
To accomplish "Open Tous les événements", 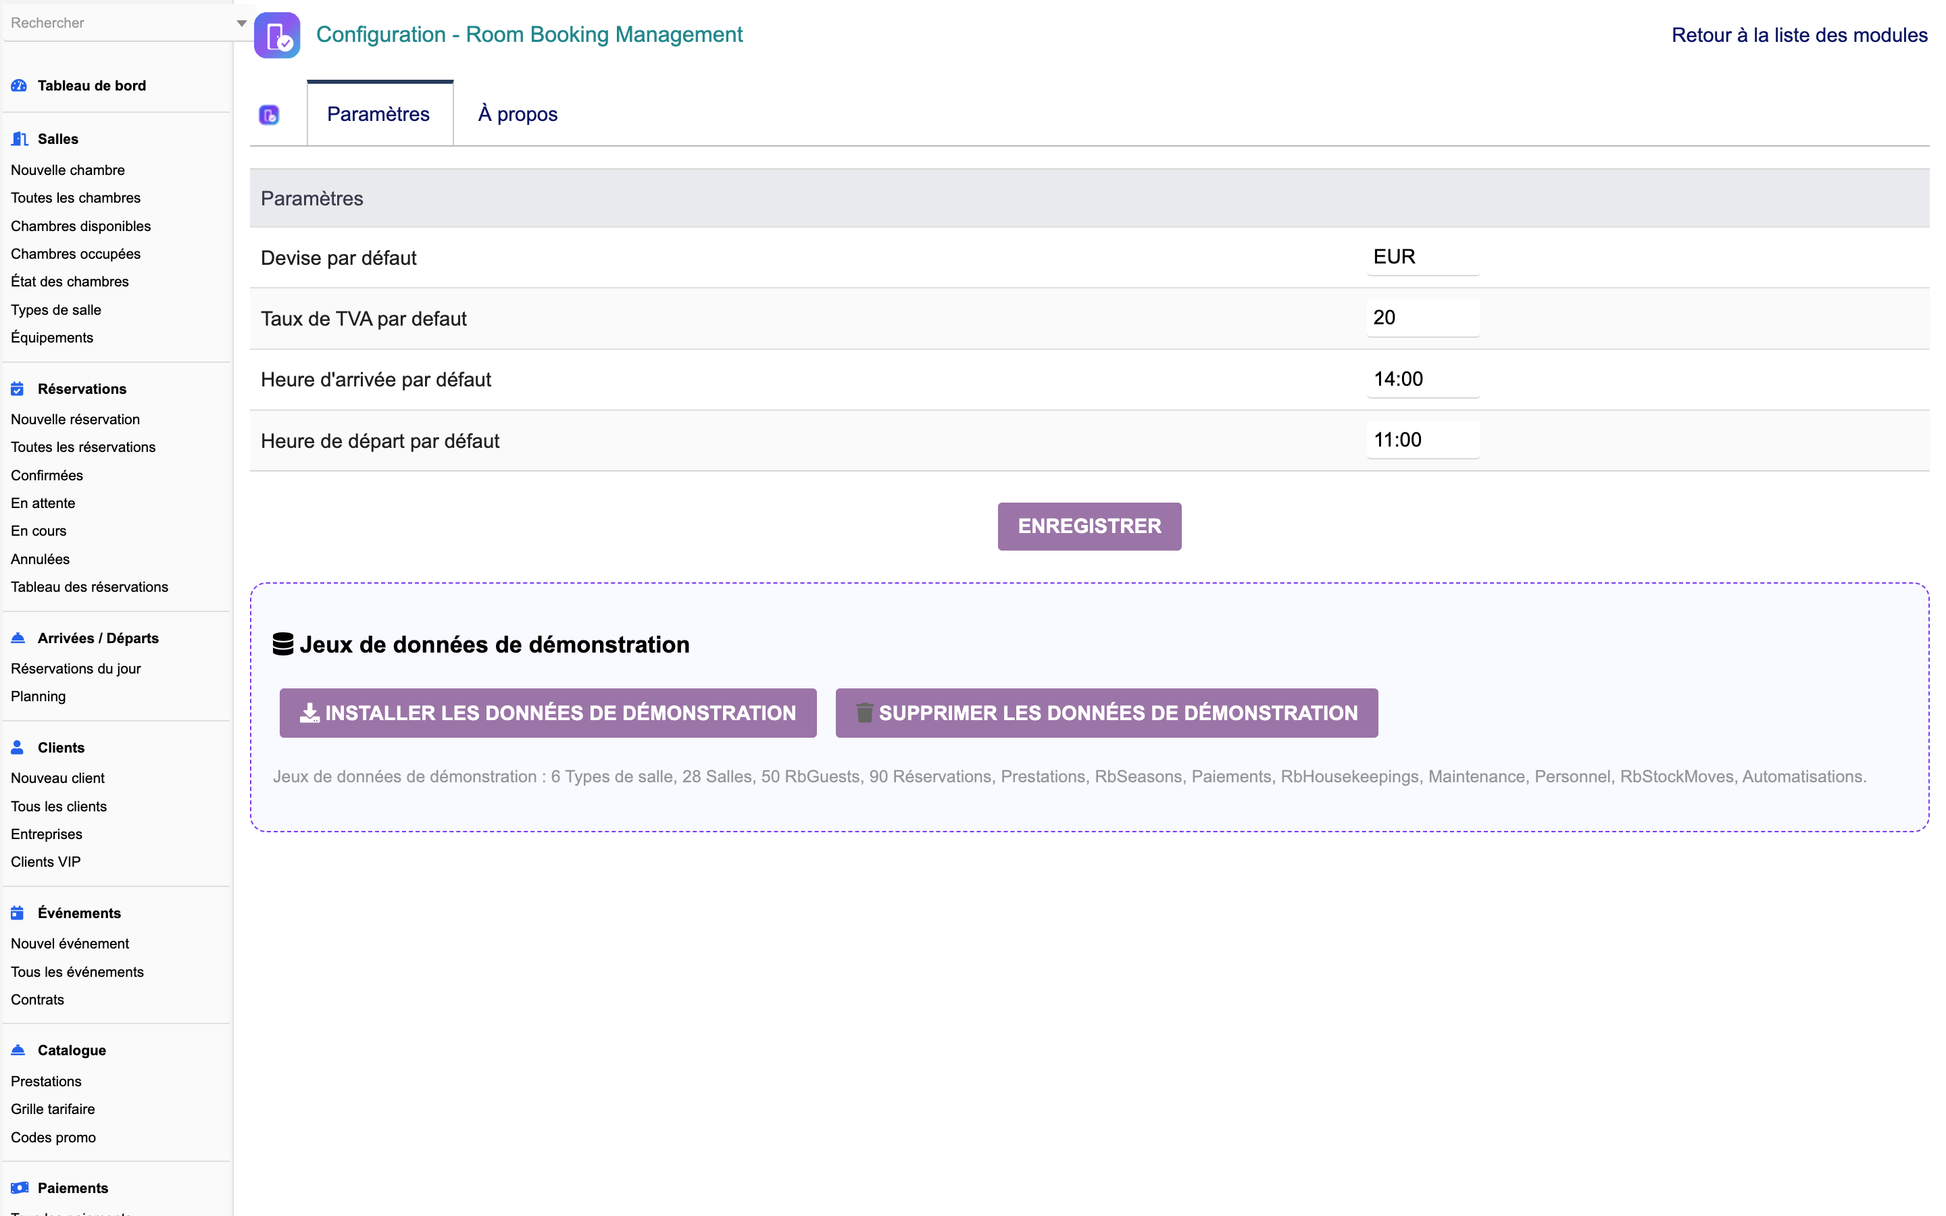I will coord(77,972).
